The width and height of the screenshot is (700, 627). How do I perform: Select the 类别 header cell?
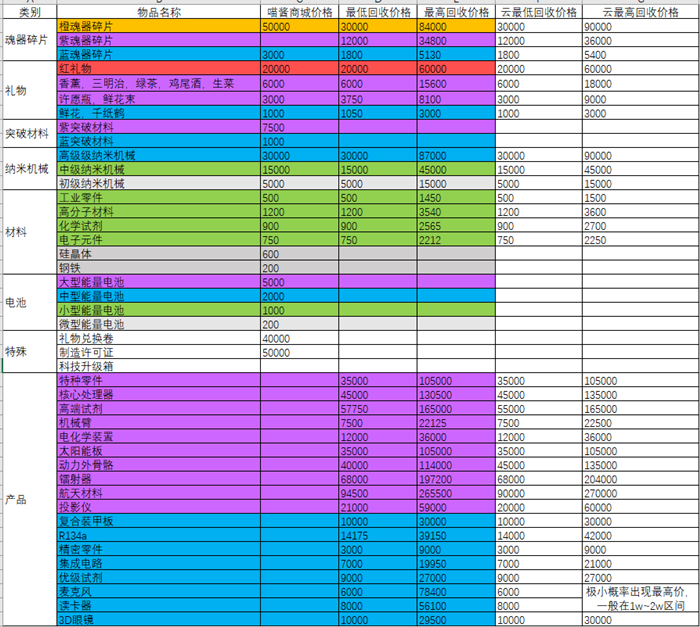(28, 12)
